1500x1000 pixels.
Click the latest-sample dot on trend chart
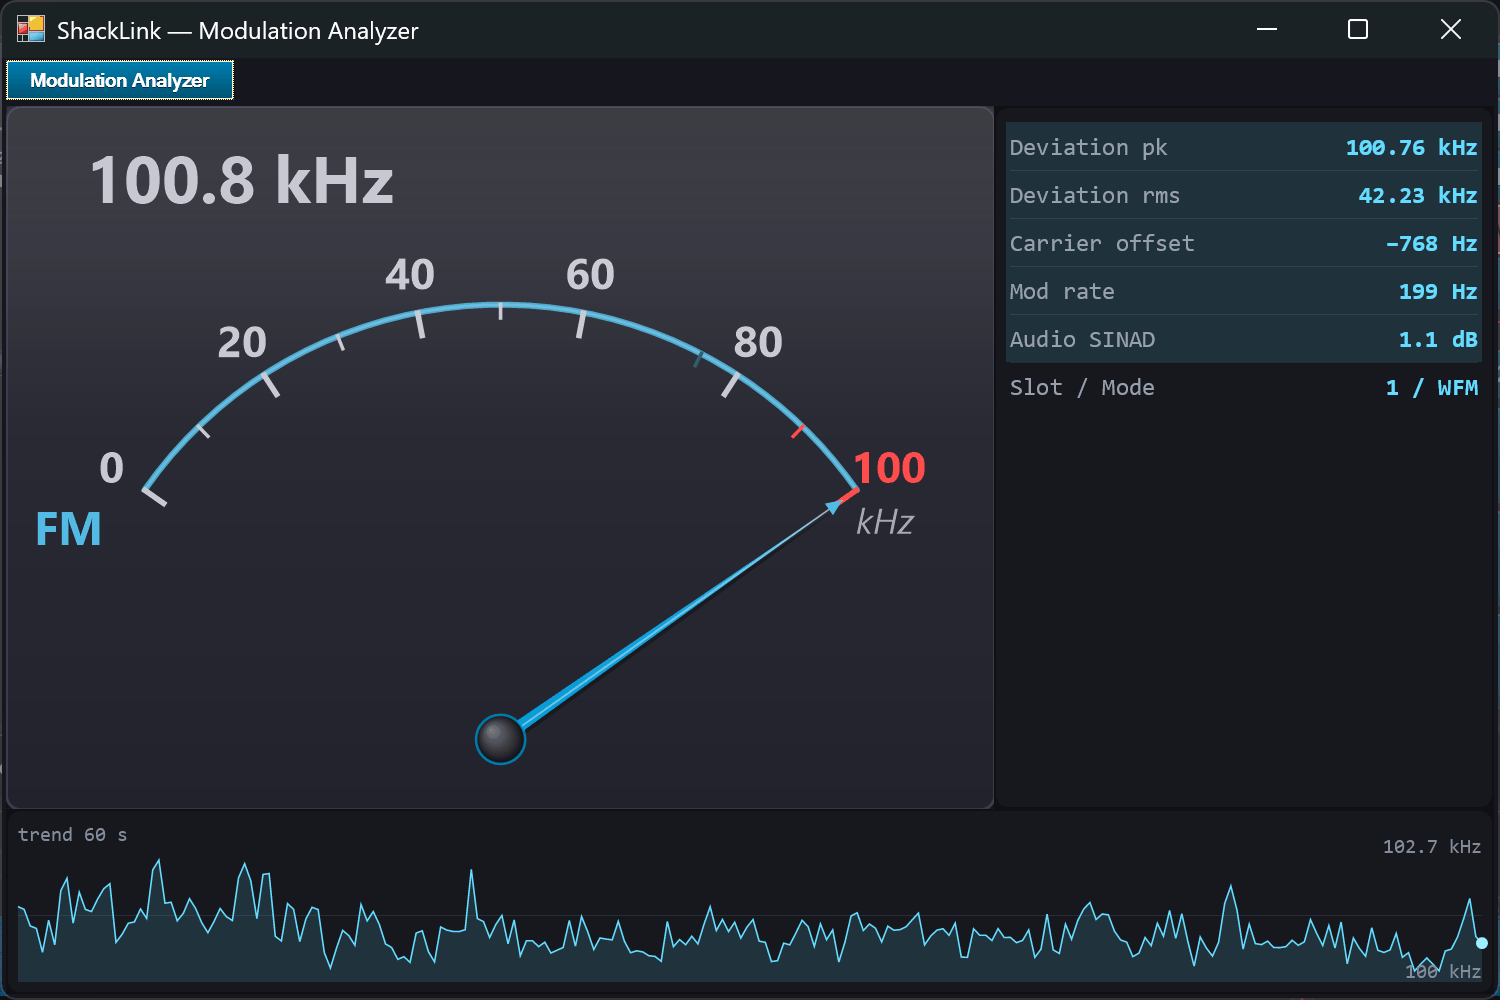pos(1481,943)
